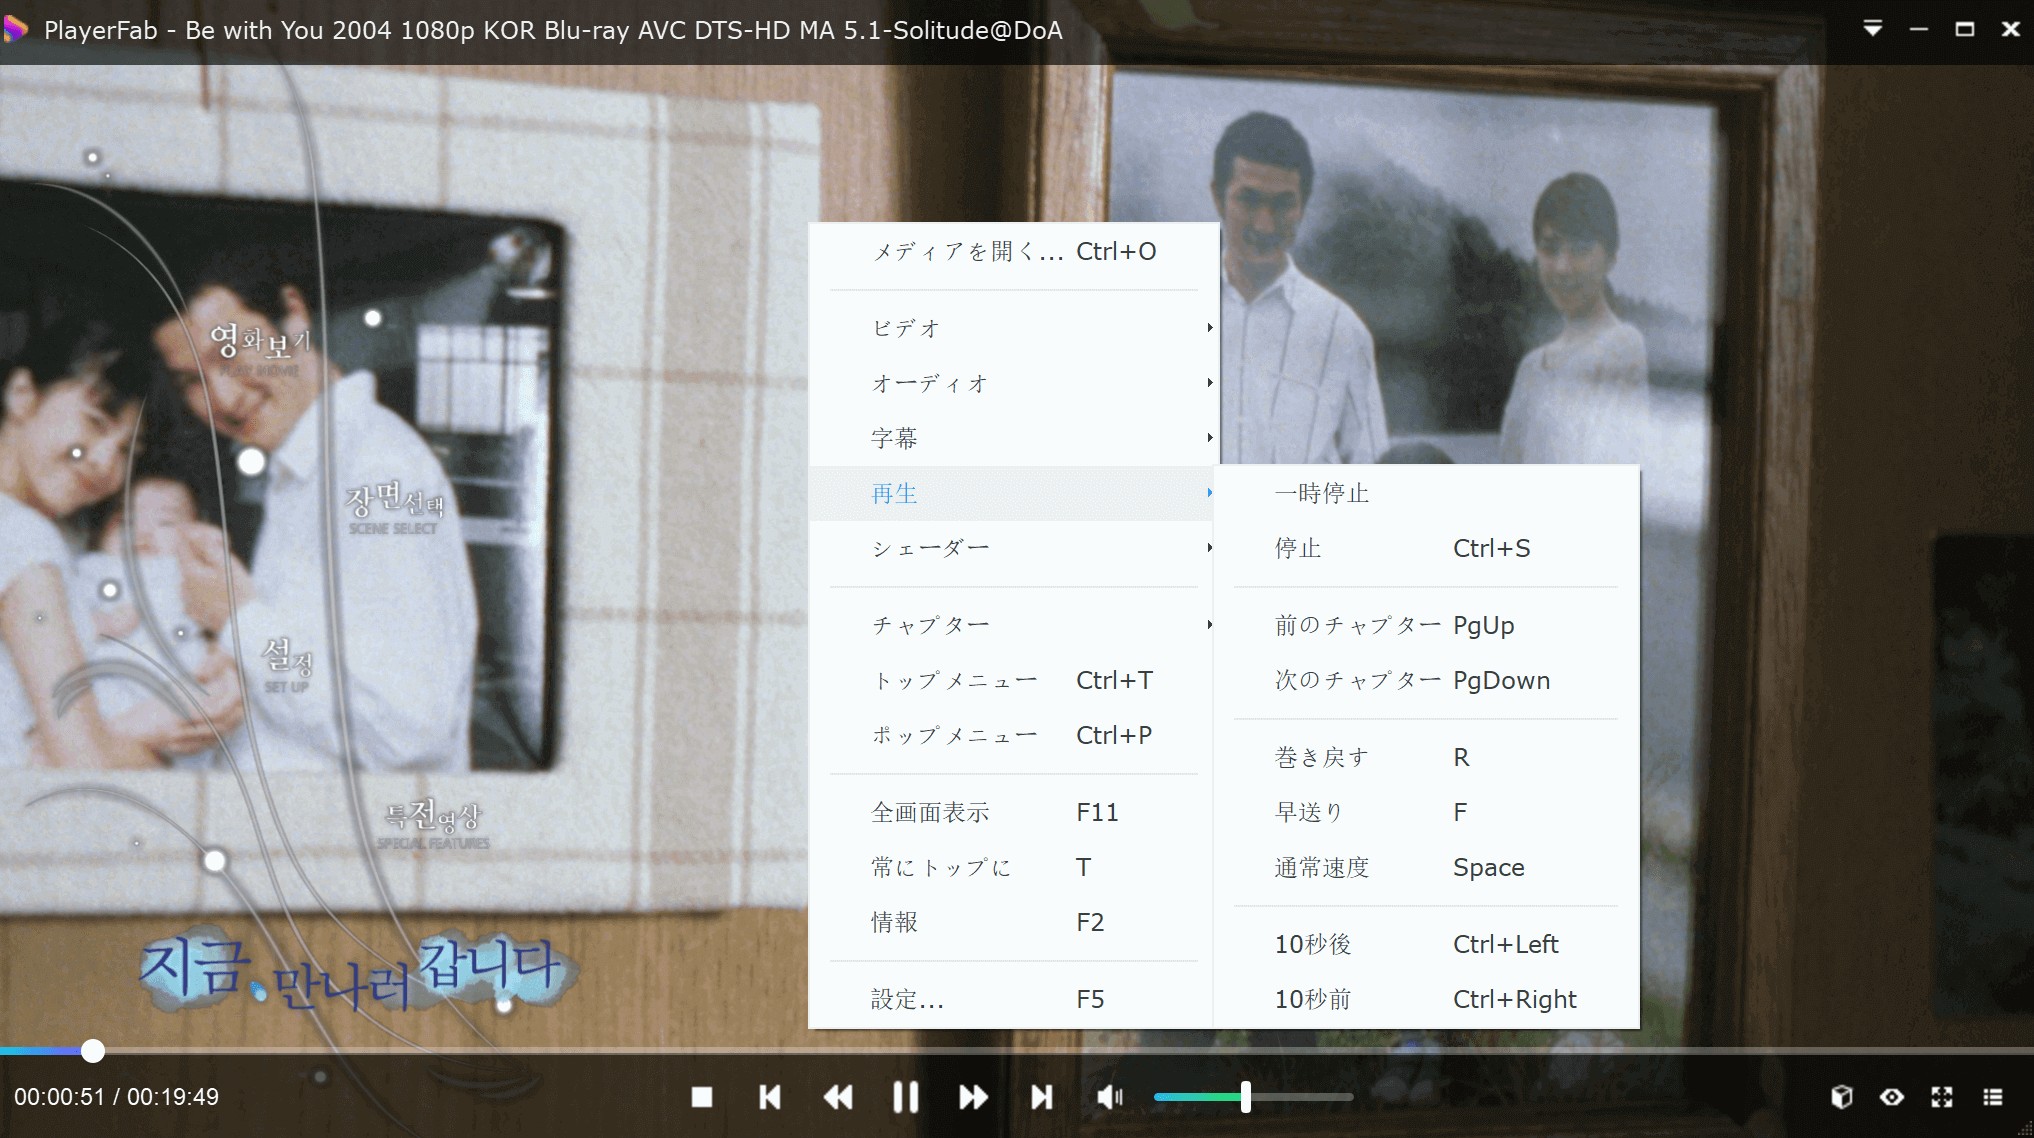Click the fast-forward double-arrow icon

[973, 1097]
